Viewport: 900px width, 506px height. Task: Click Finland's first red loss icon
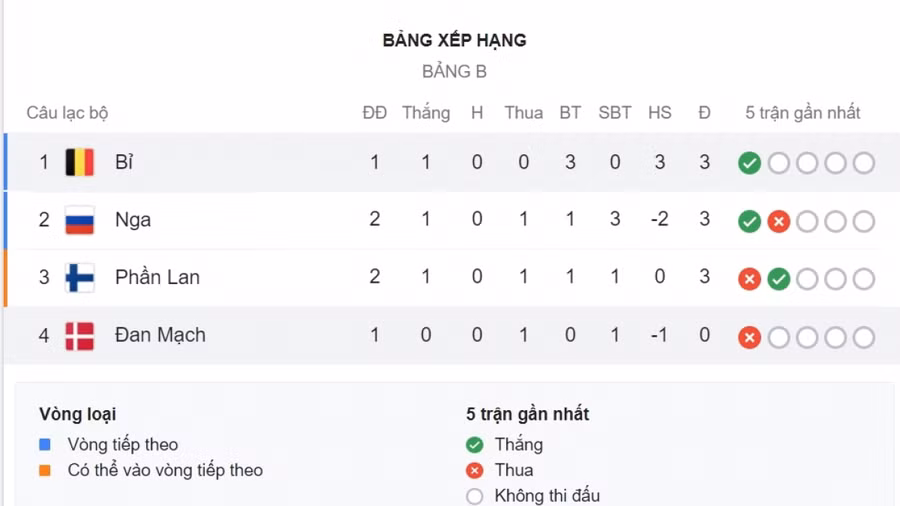[x=749, y=279]
